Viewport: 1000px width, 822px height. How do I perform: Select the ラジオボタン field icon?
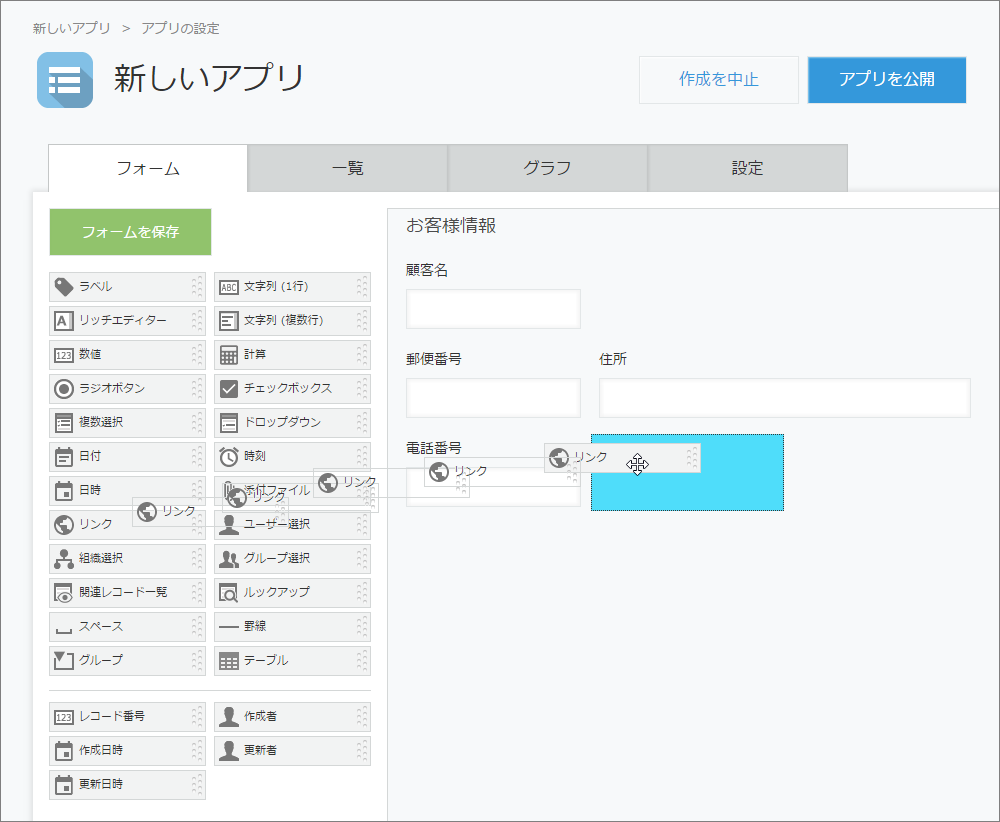point(63,389)
